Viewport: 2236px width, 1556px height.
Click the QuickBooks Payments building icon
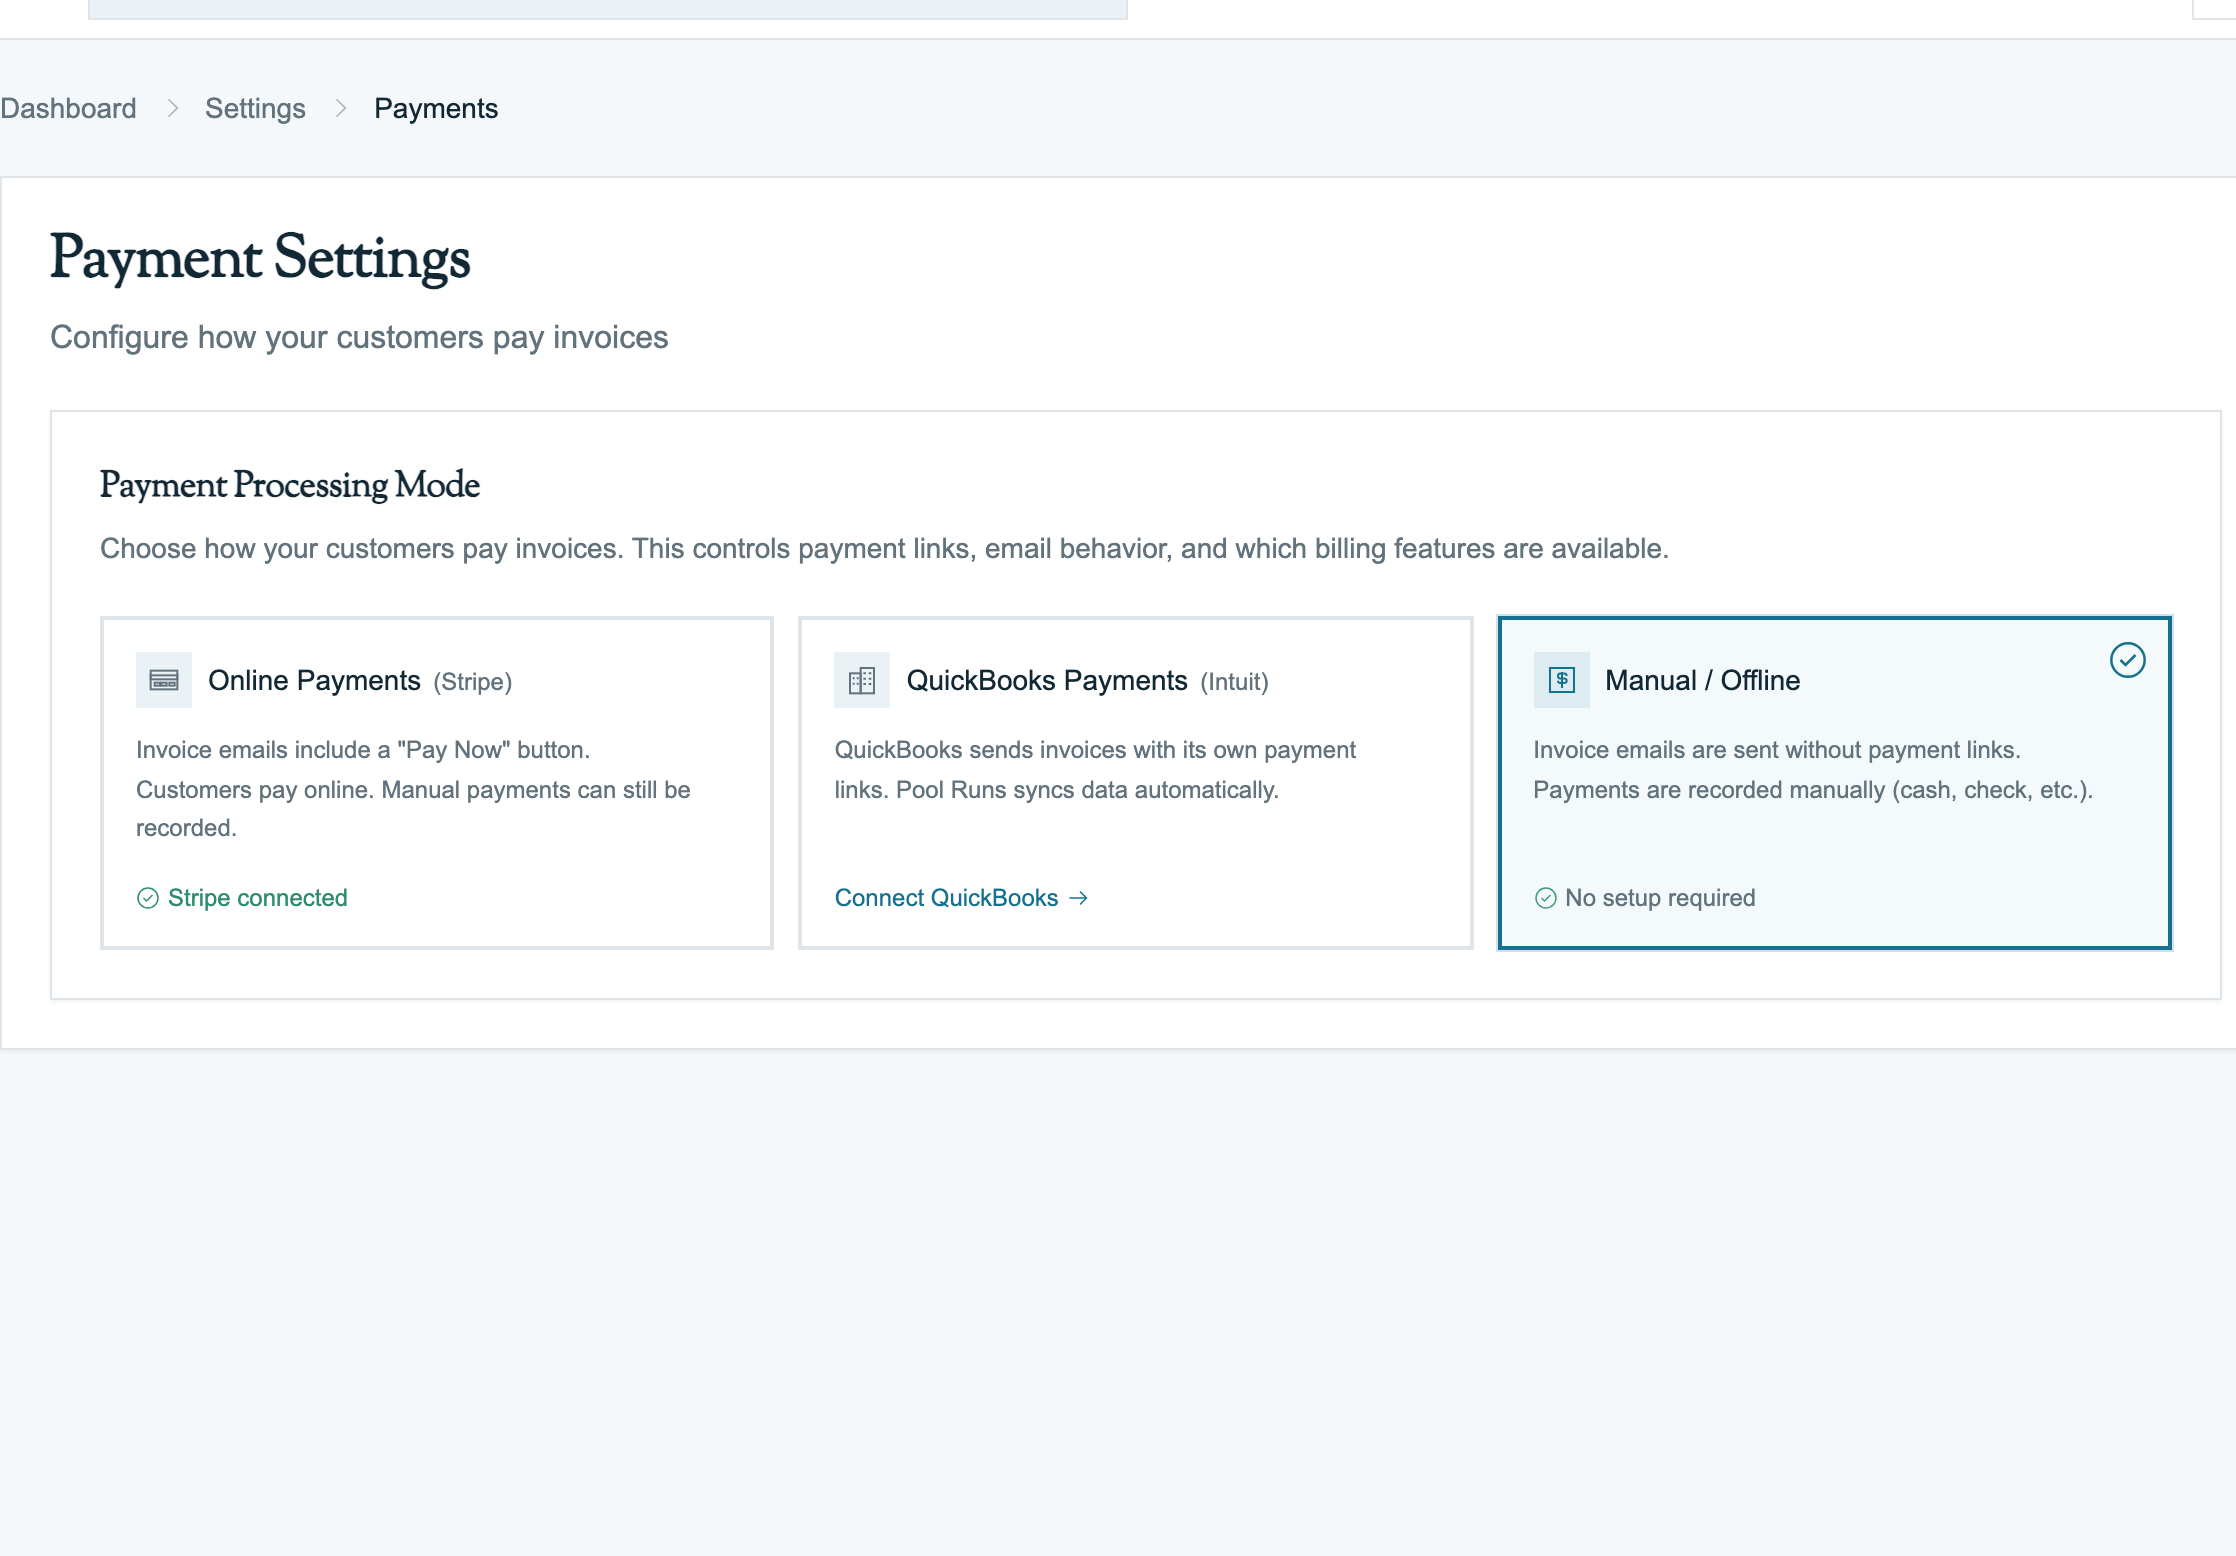click(x=862, y=681)
